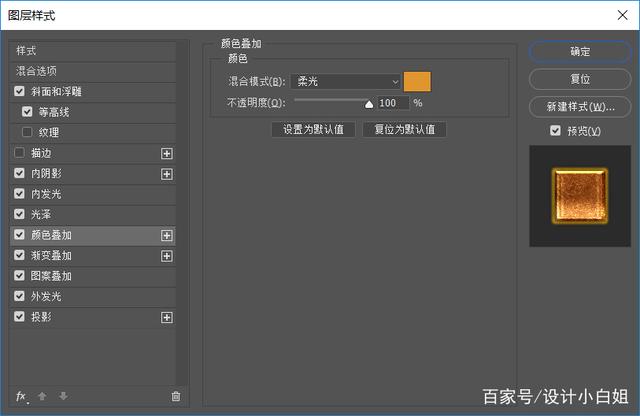Open the fx effects menu icon
Viewport: 640px width, 416px height.
22,396
